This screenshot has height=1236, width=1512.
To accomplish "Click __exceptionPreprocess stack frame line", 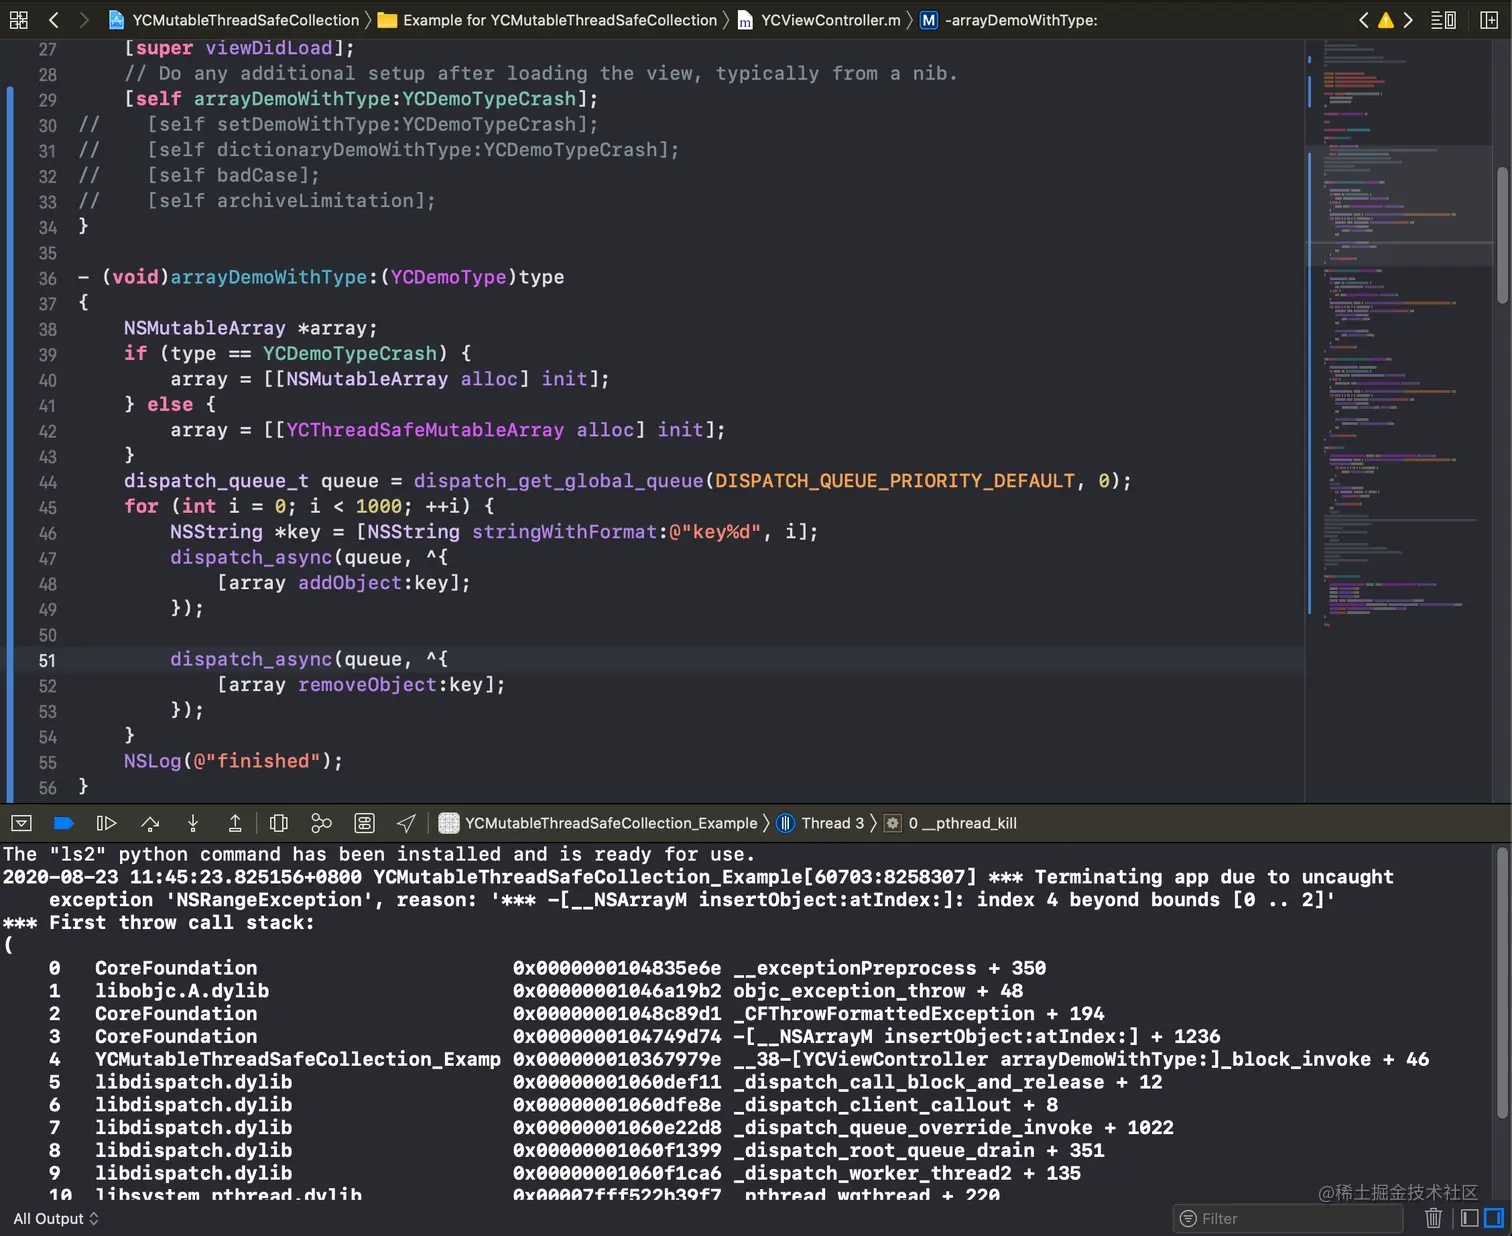I will (x=547, y=968).
